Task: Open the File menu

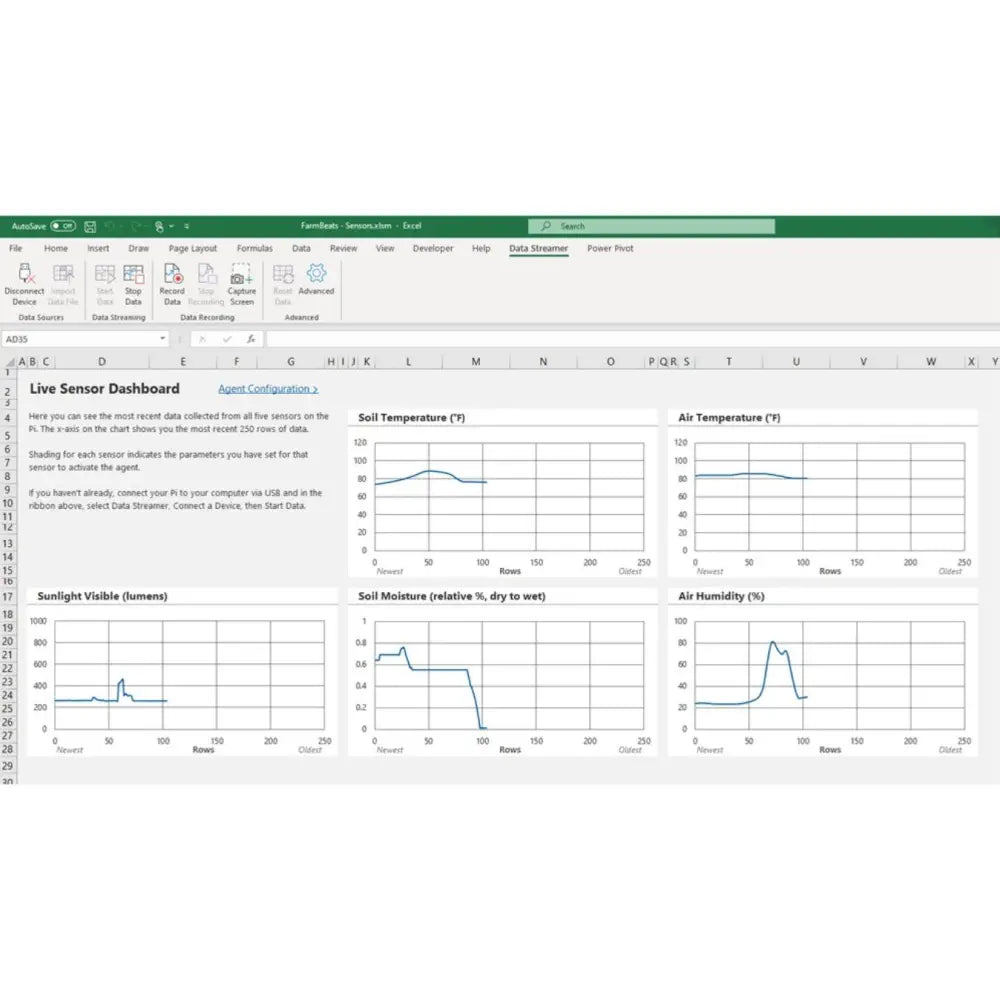Action: click(16, 248)
